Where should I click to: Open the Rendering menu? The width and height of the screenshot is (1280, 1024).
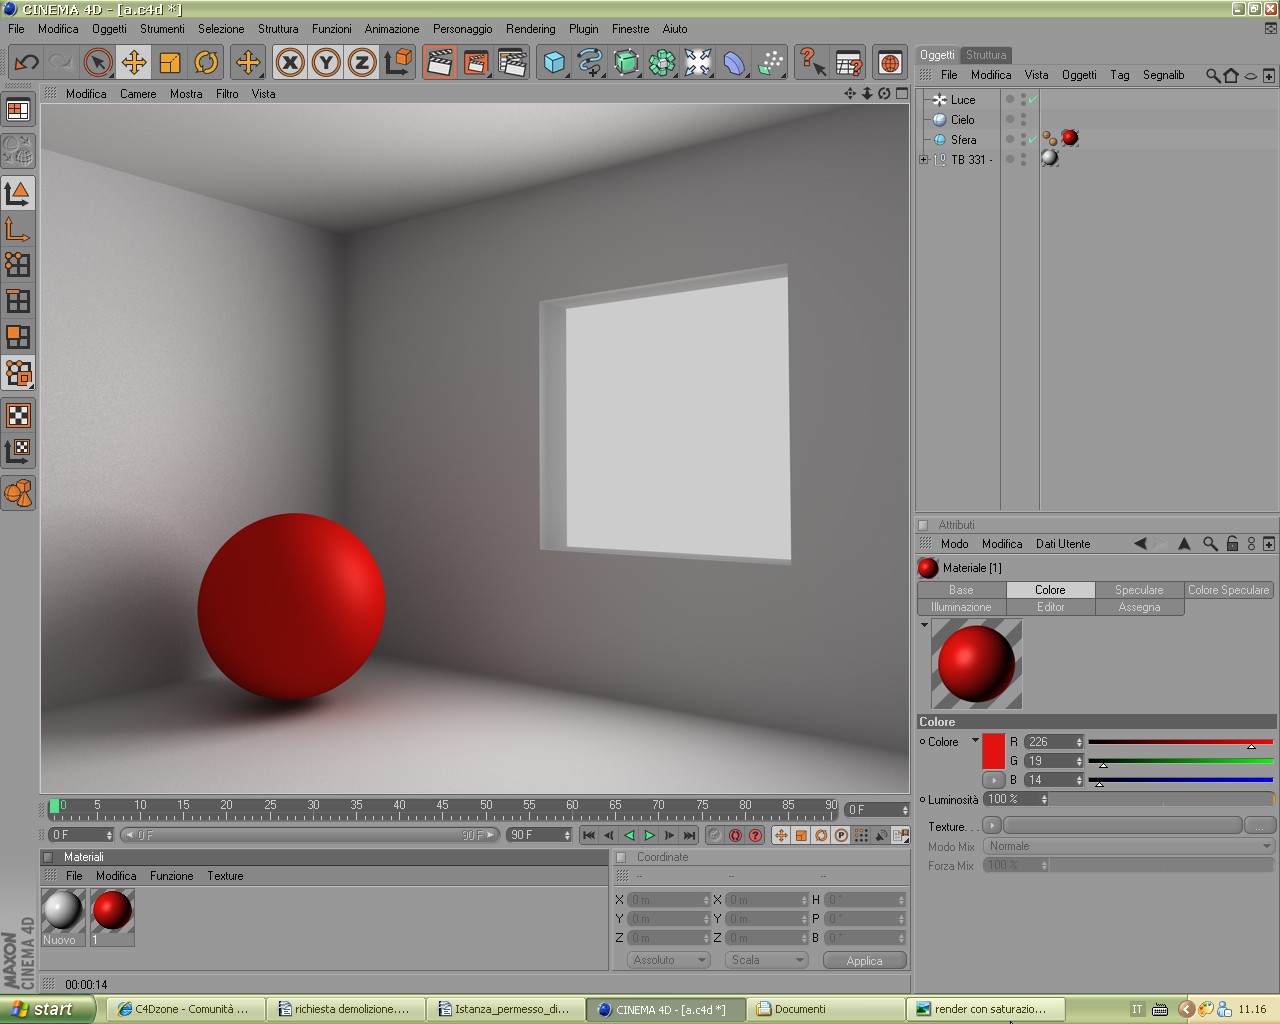tap(530, 29)
